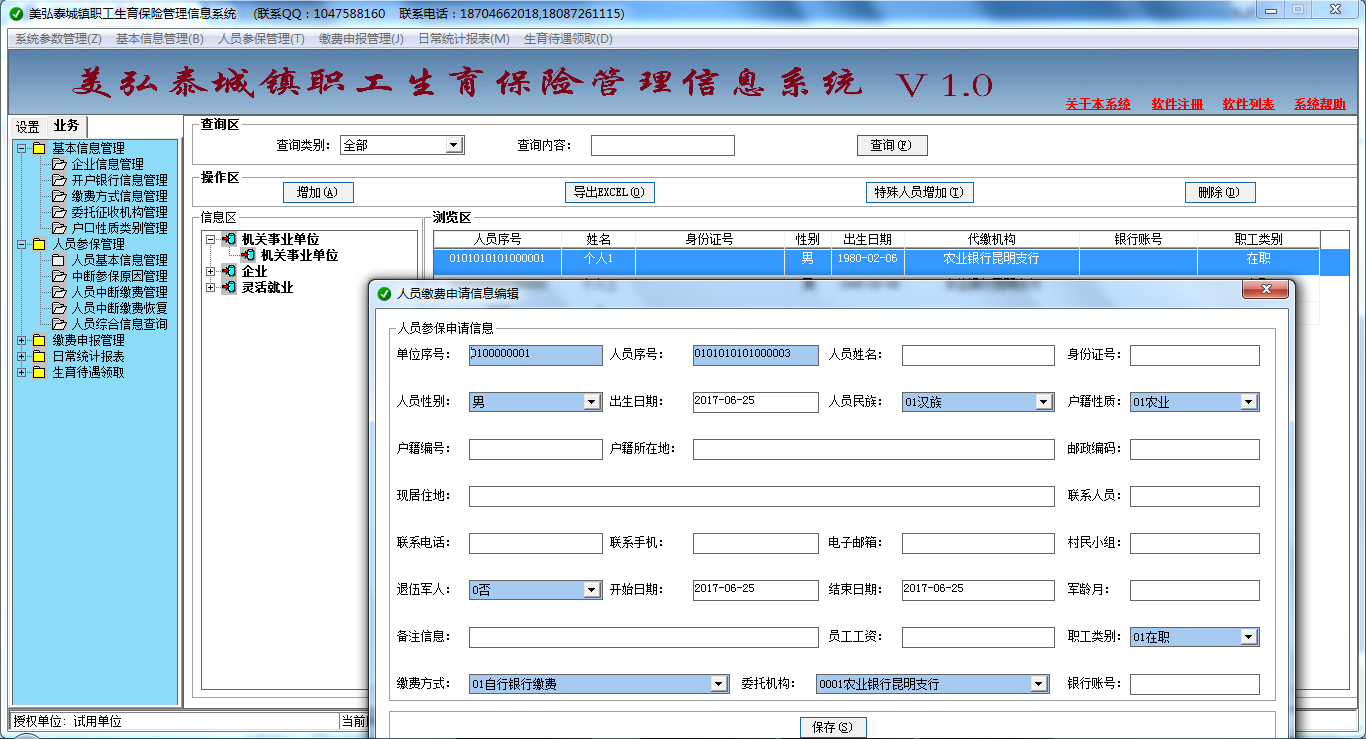Close the 人员缴费申请信息编辑 dialog
The image size is (1366, 739).
[1264, 290]
